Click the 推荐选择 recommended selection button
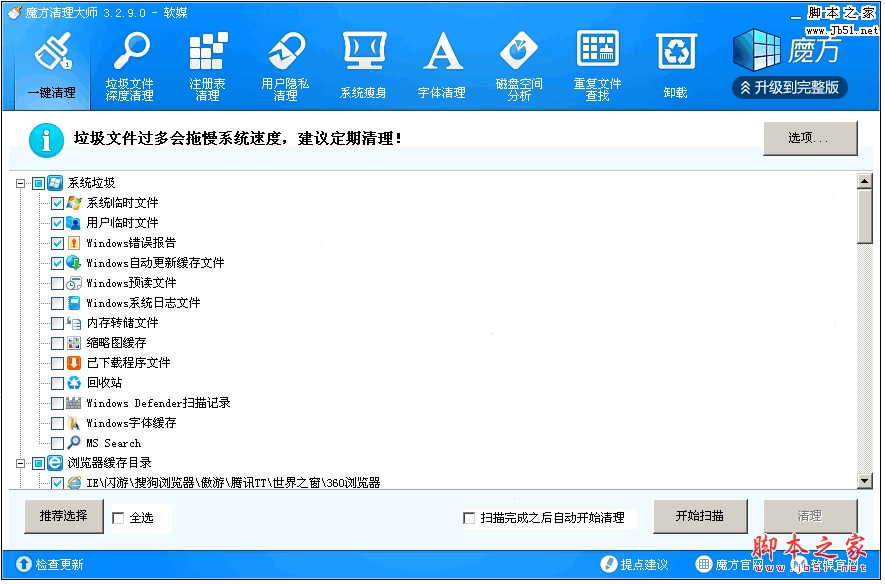 [64, 516]
